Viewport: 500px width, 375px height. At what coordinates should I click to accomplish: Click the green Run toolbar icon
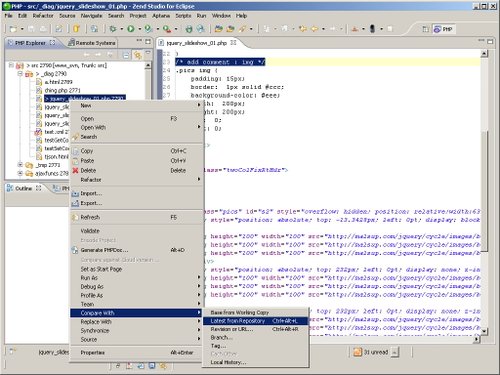point(131,29)
